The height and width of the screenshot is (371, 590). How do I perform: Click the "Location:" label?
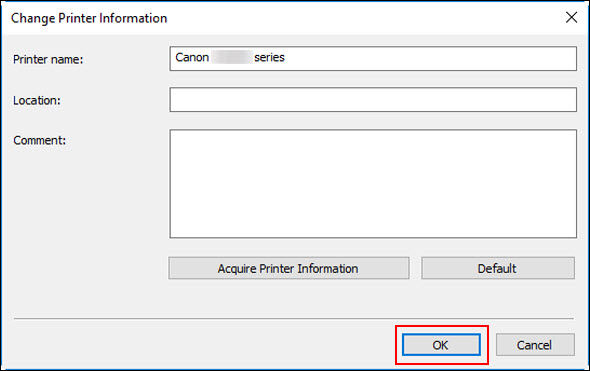coord(36,100)
